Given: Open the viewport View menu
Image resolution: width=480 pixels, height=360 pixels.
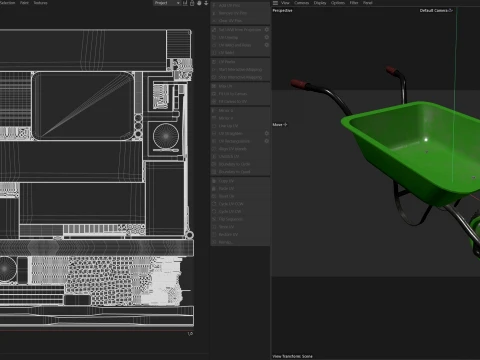Looking at the screenshot, I should point(285,3).
